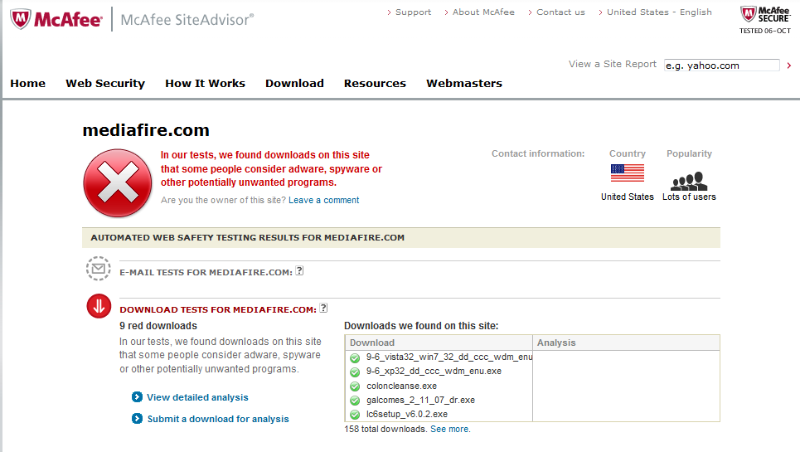Screen dimensions: 800x452
Task: Click the View a Site Report input field
Action: [721, 65]
